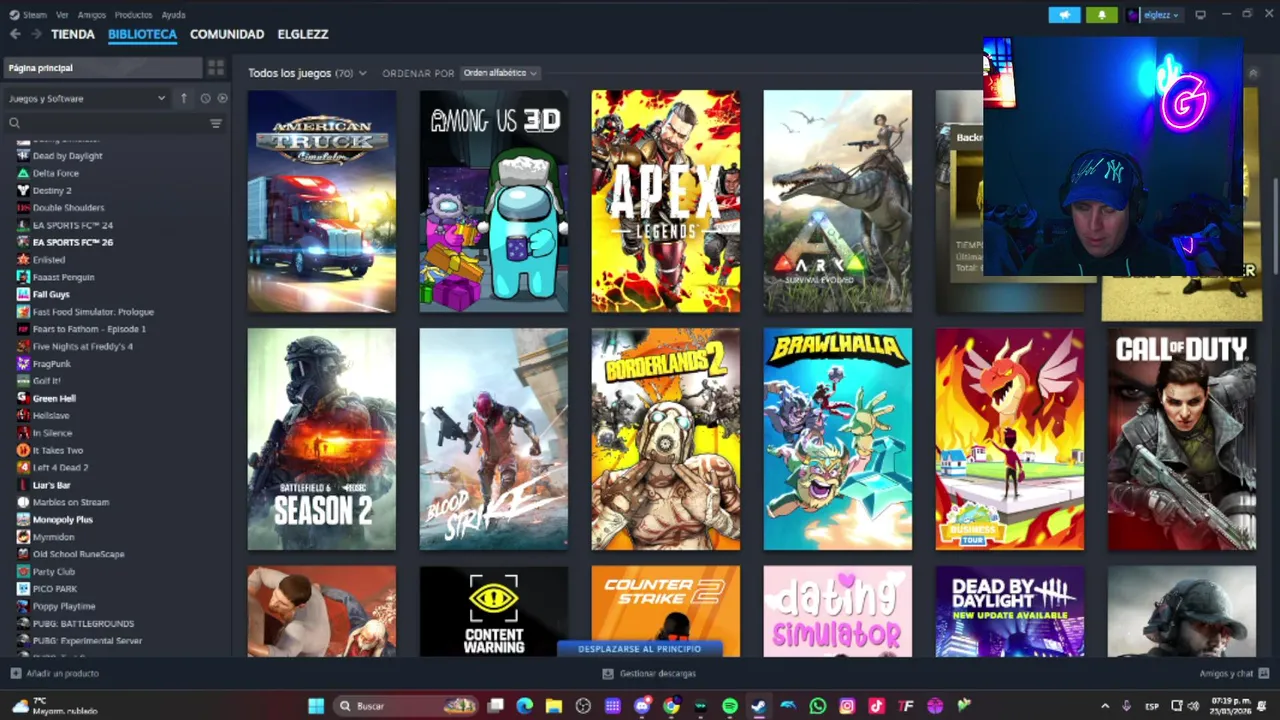Open the ARK Survival Evolved cover
Viewport: 1280px width, 720px height.
click(x=838, y=202)
